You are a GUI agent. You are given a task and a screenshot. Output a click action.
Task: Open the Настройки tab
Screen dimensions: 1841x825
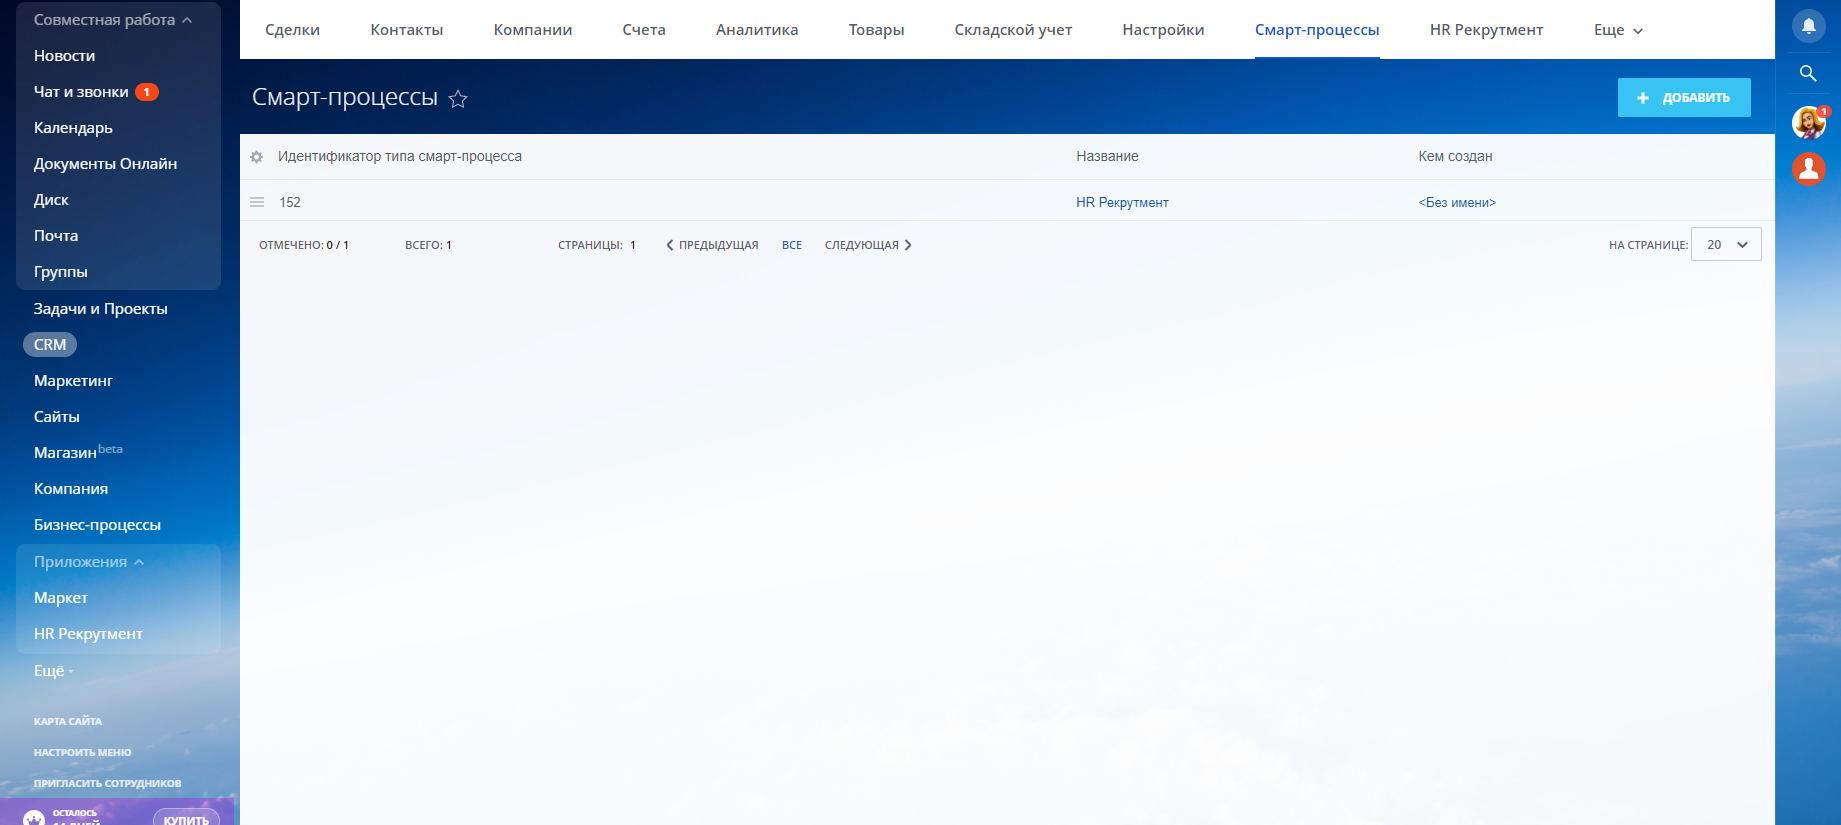(1163, 30)
